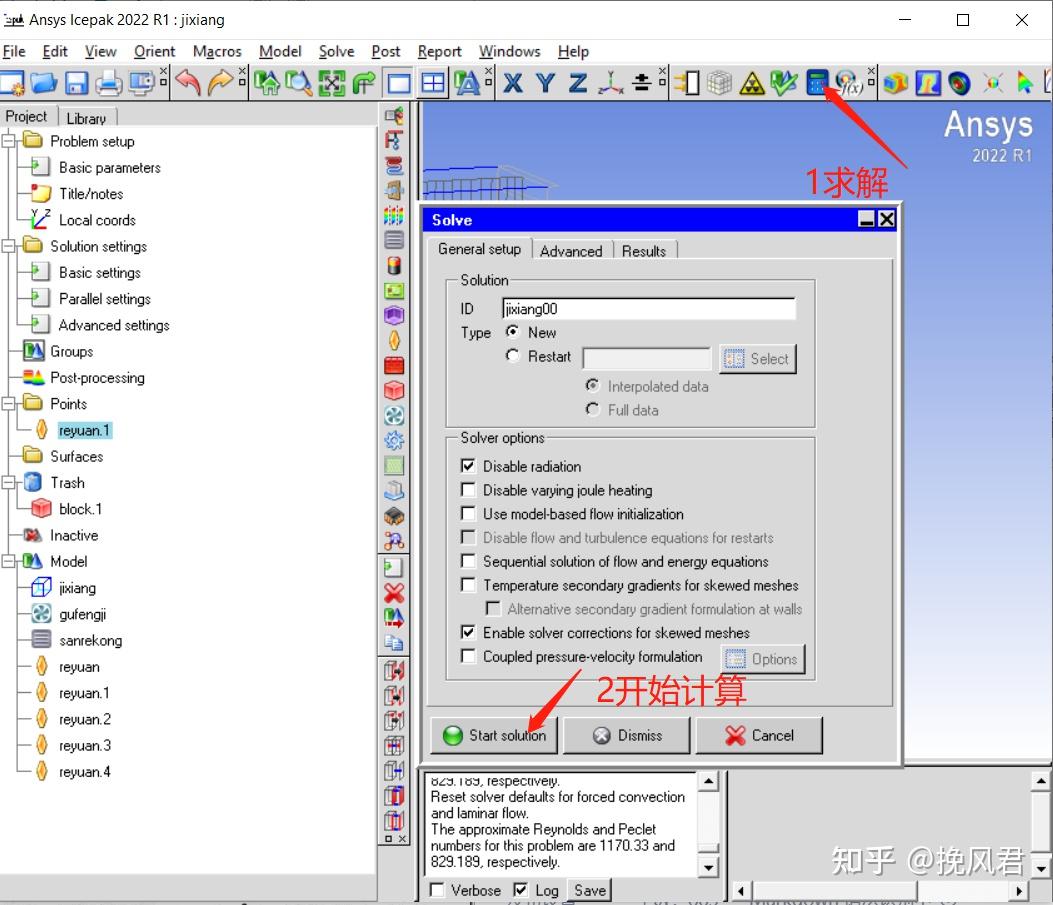
Task: Orient view along Y axis
Action: click(x=545, y=83)
